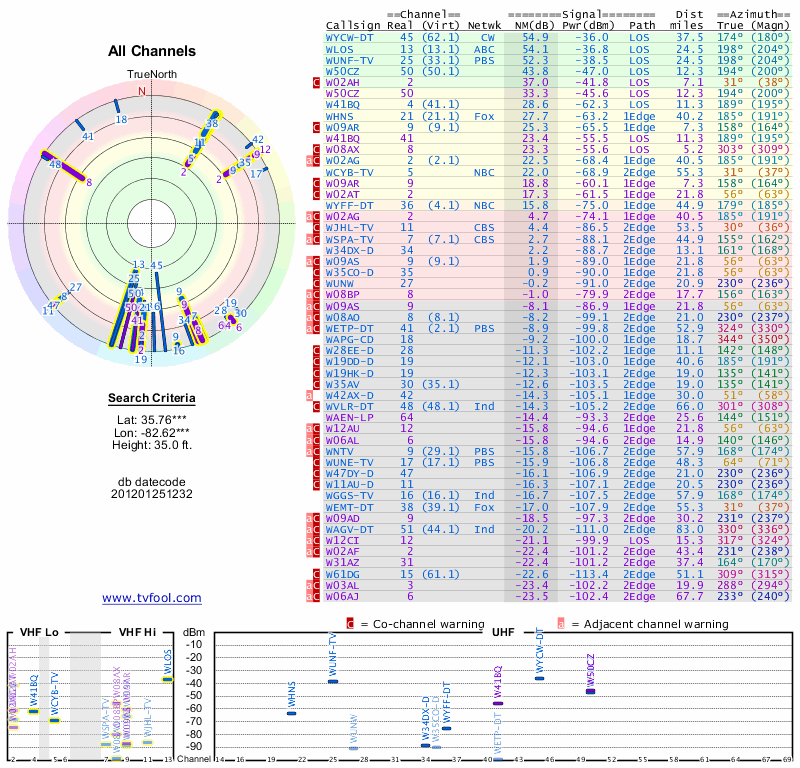Viewport: 800px width, 768px height.
Task: Select WJHL-TV callsign in the table
Action: (349, 228)
